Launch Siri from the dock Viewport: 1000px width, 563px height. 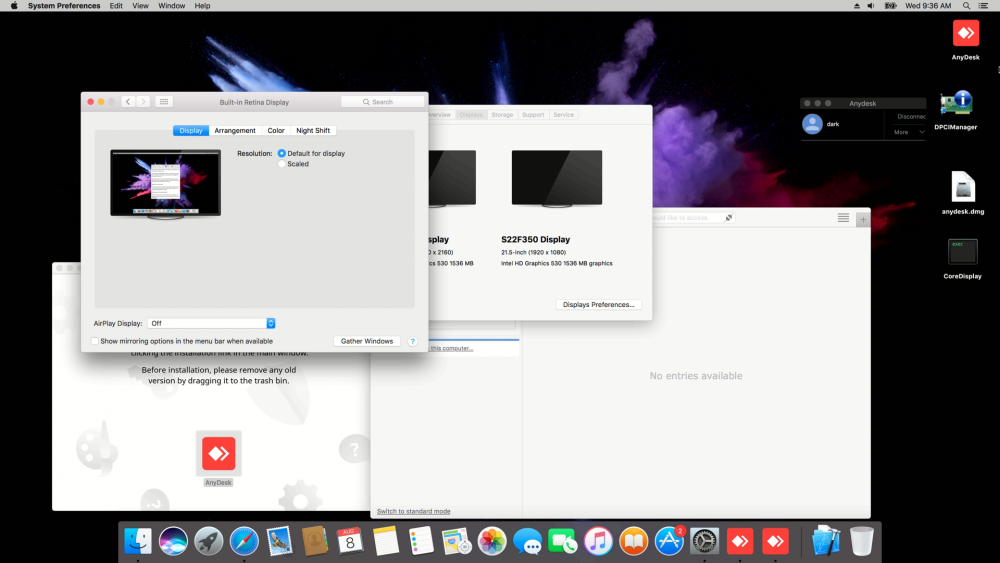(173, 541)
